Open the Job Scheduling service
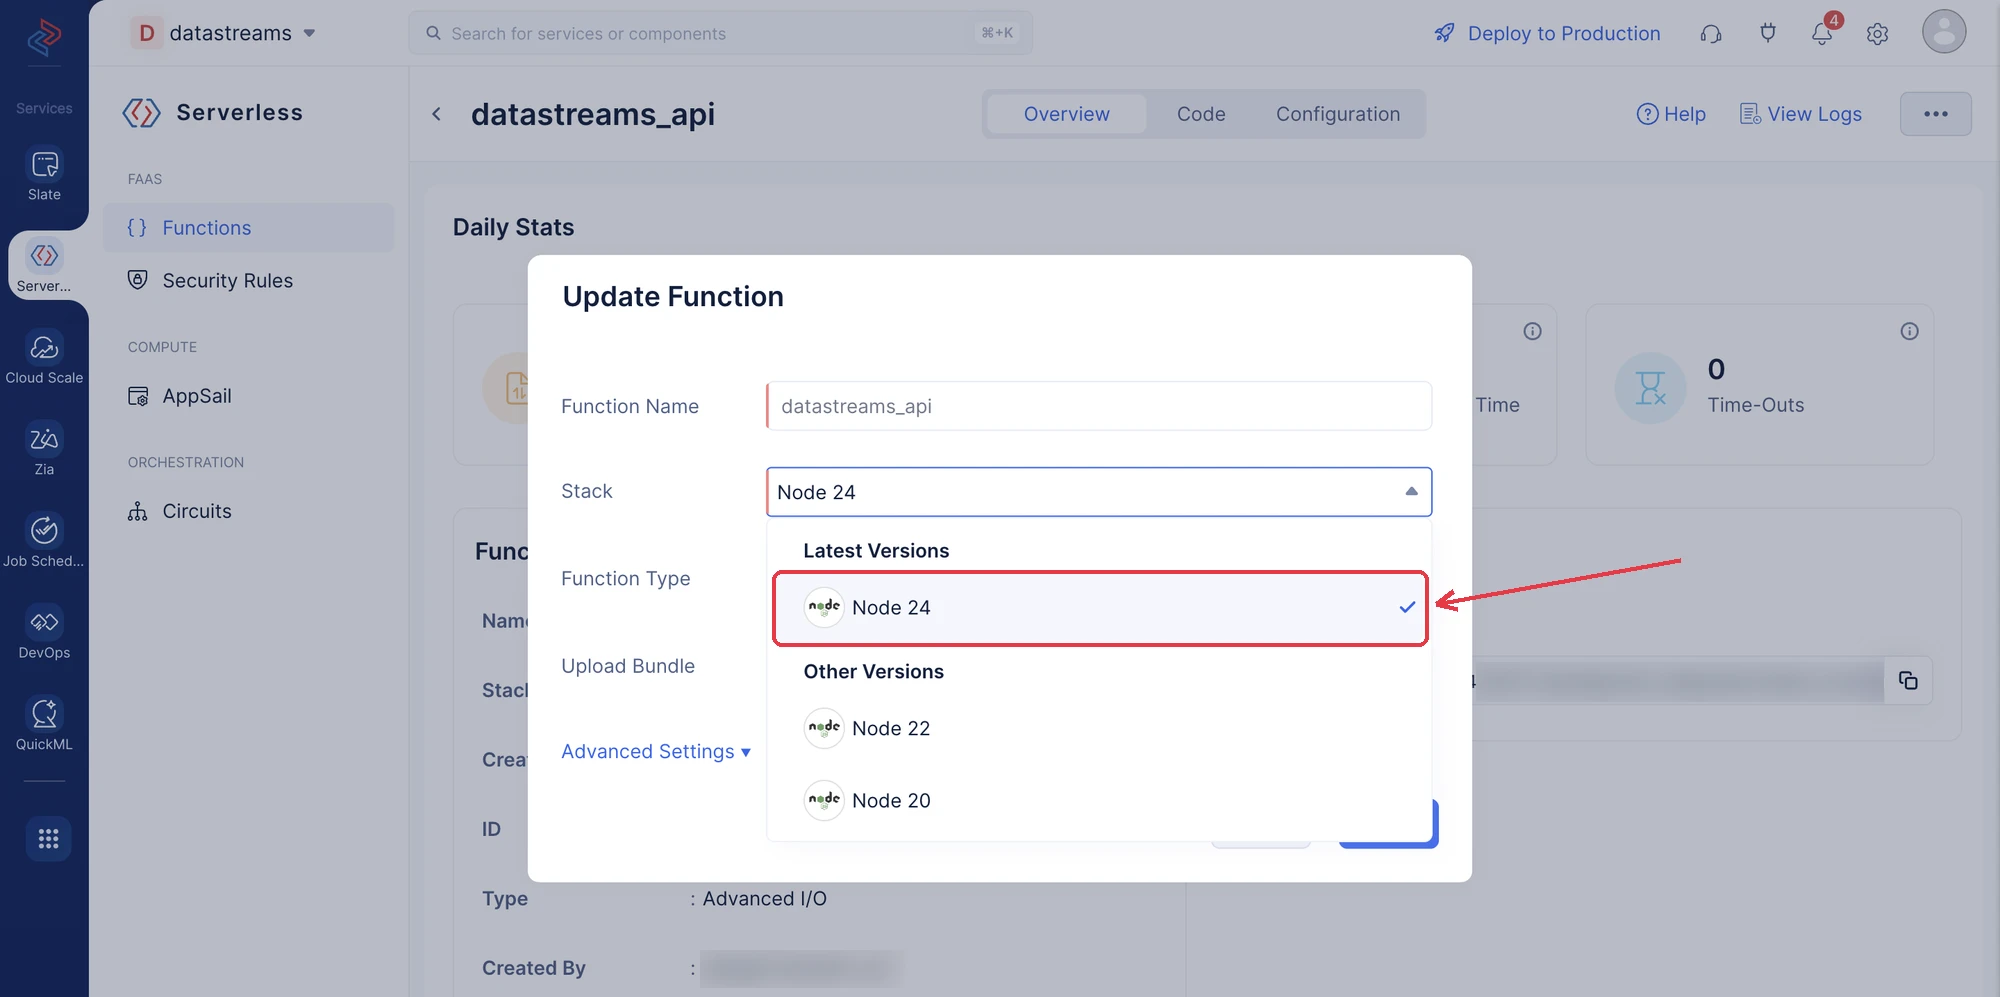This screenshot has width=2000, height=997. tap(44, 541)
